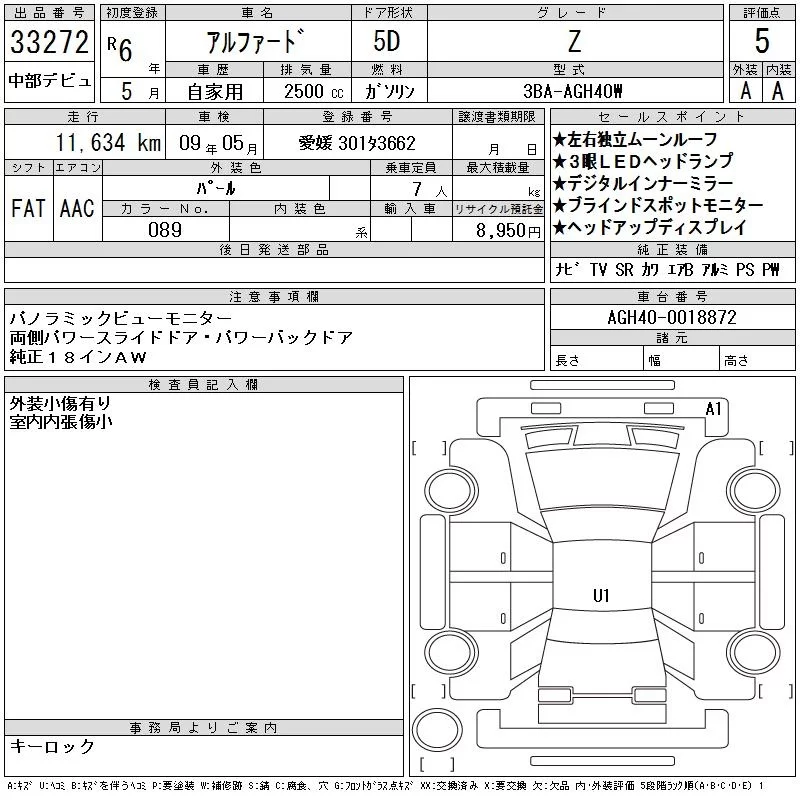Click the first registration year R6
This screenshot has width=800, height=800.
tap(120, 49)
